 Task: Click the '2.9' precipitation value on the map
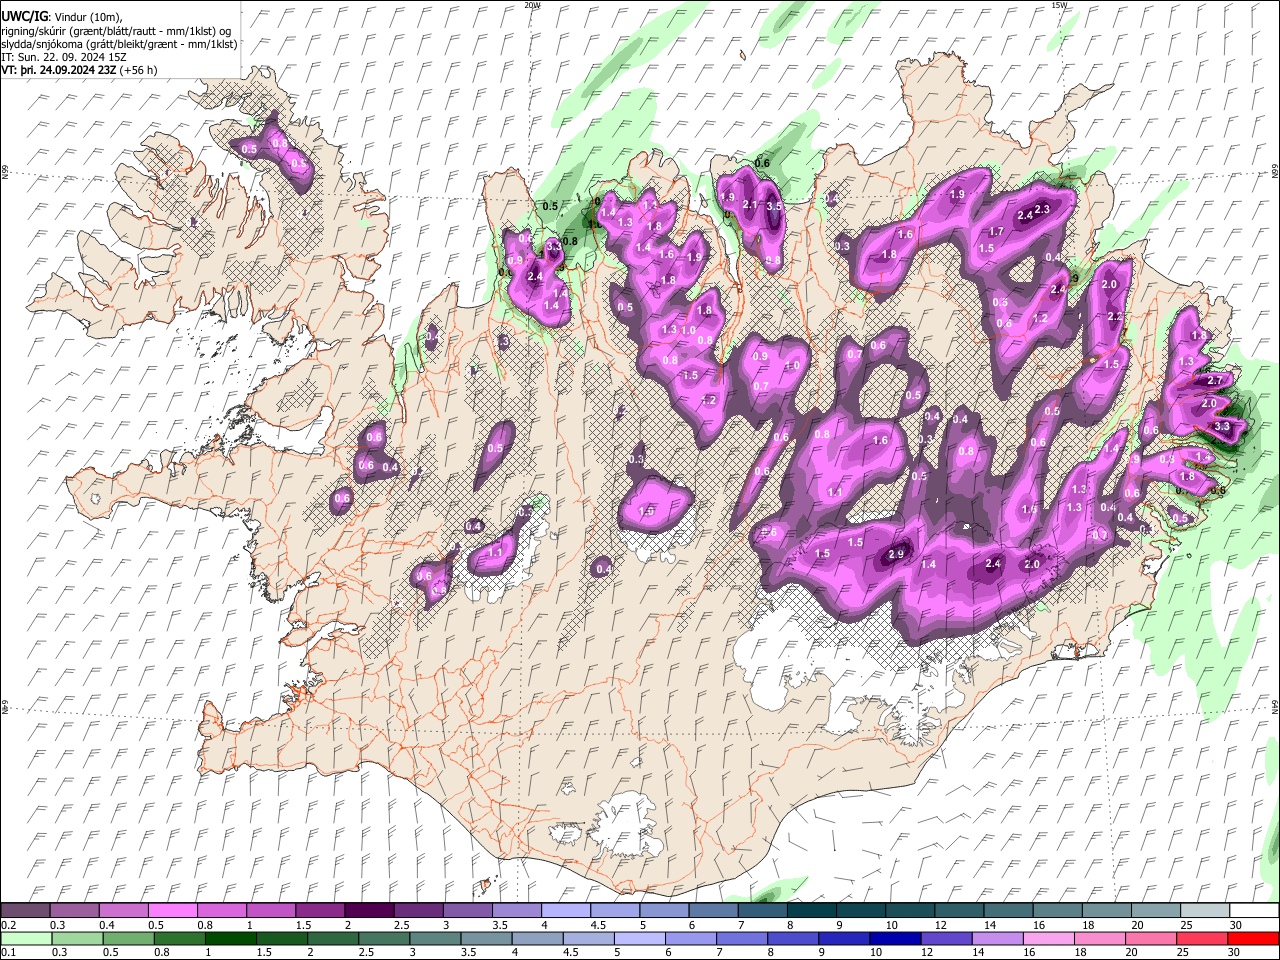[896, 554]
